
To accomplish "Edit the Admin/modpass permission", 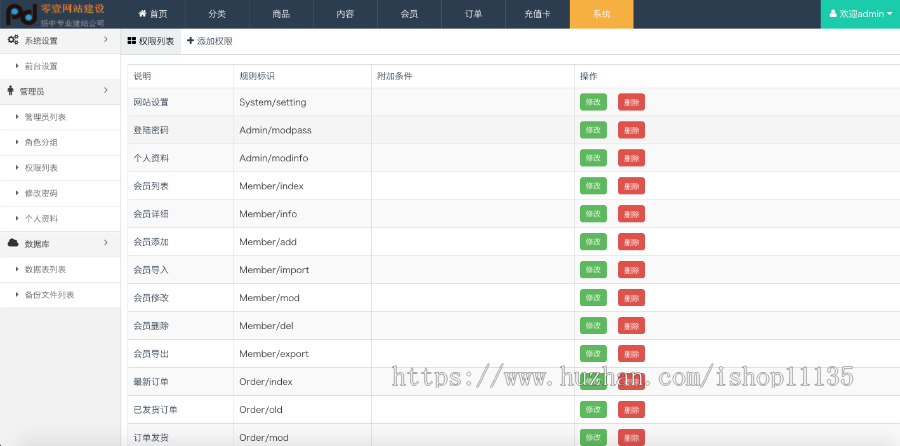I will 593,130.
